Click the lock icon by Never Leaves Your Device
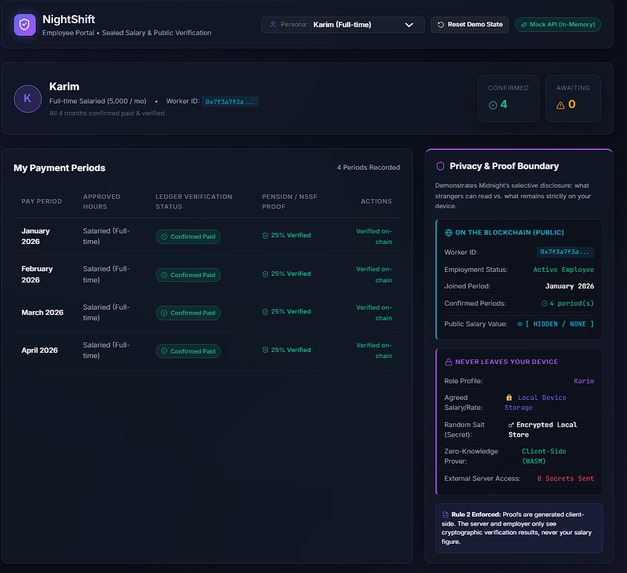This screenshot has width=627, height=573. (448, 362)
